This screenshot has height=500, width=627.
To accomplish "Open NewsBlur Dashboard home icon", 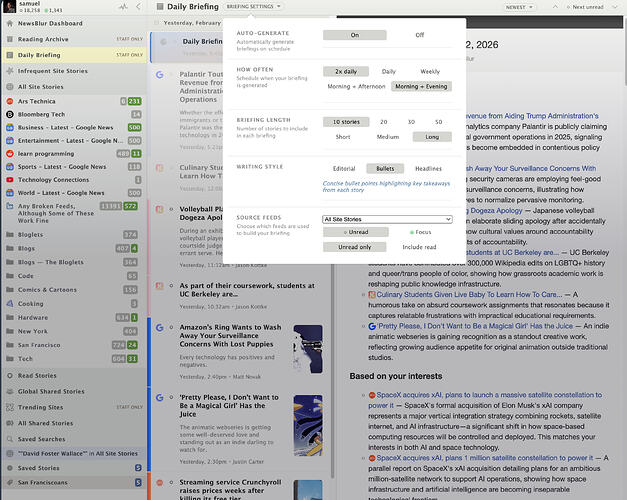I will pos(10,24).
